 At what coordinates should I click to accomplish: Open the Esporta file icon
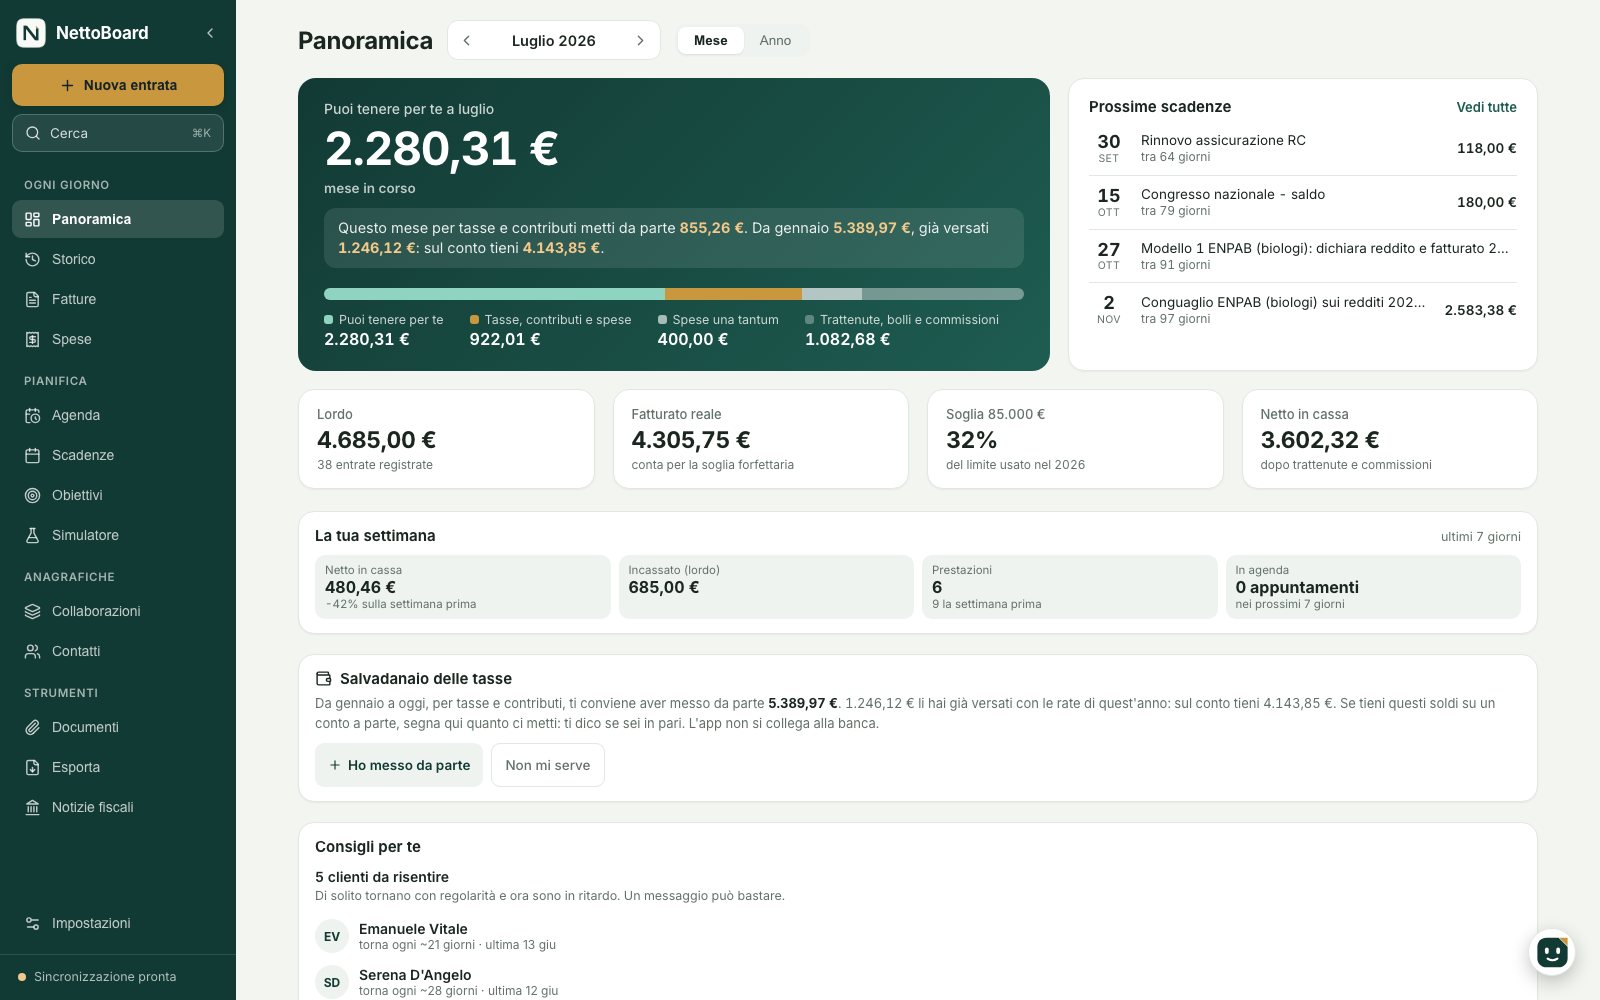32,767
